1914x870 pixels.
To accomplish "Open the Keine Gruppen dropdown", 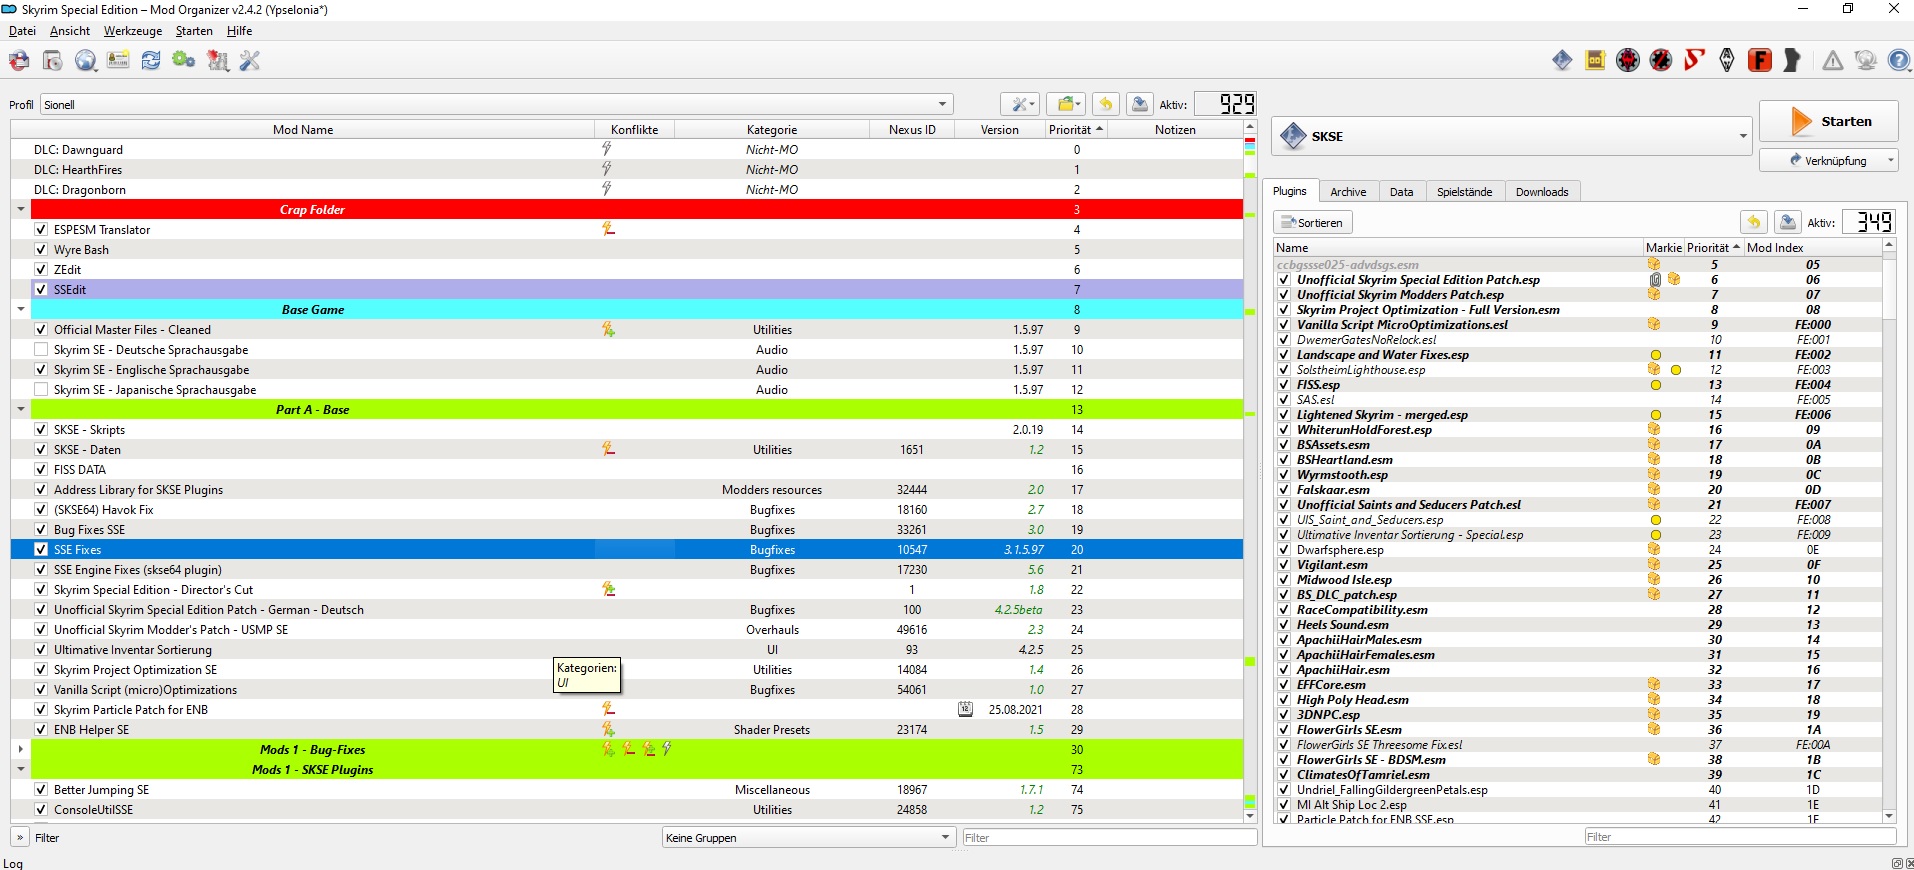I will click(808, 838).
